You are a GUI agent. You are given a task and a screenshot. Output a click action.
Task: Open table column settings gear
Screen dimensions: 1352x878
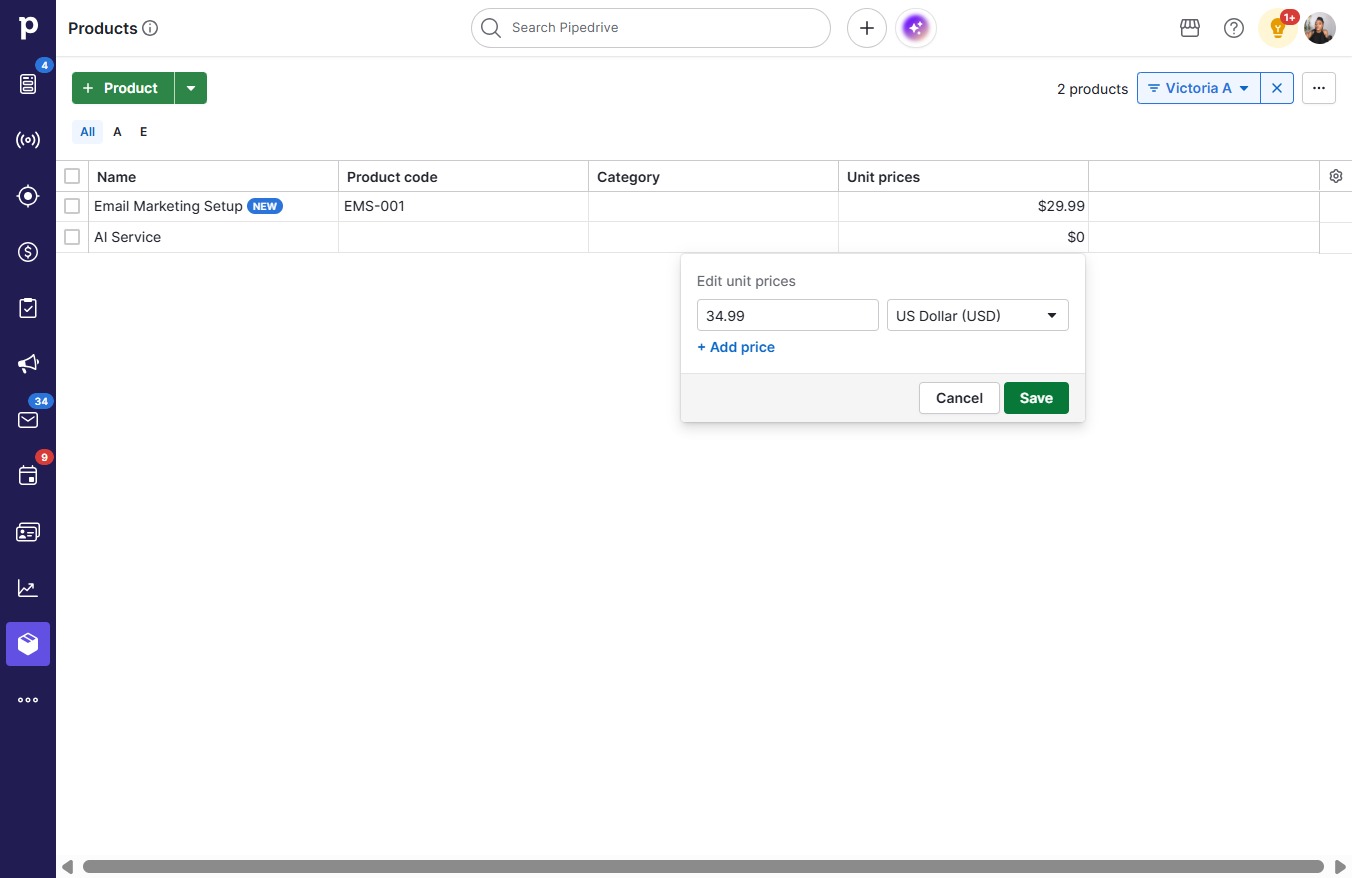[1336, 176]
